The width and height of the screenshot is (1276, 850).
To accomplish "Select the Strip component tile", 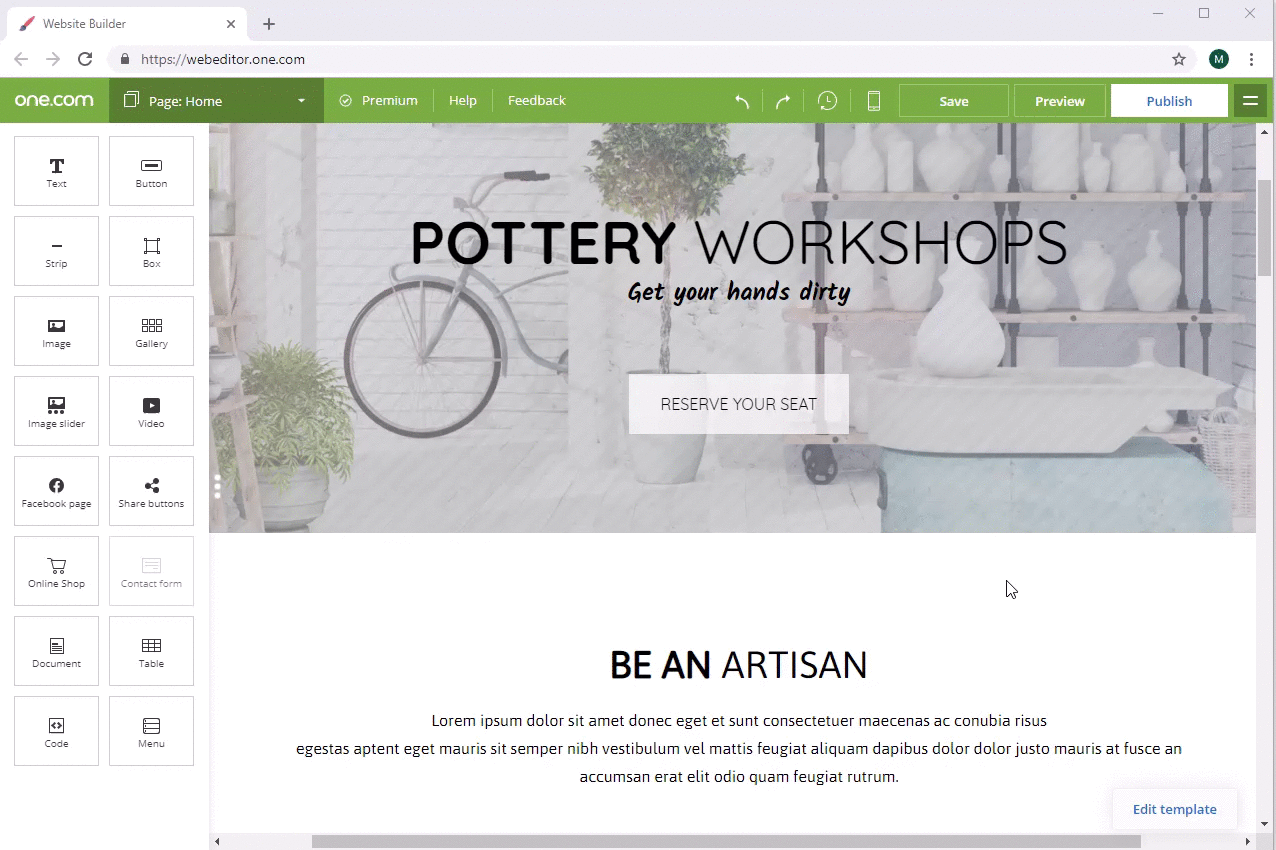I will pos(56,251).
